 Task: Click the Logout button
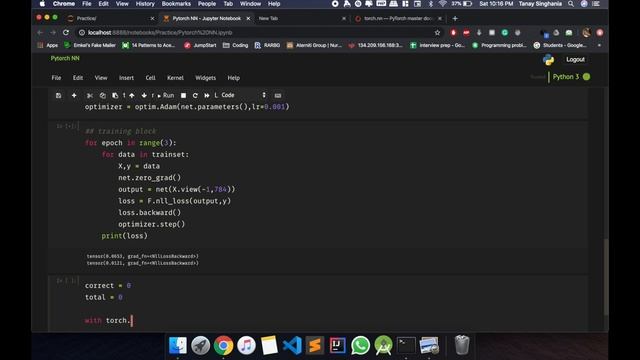(x=575, y=60)
